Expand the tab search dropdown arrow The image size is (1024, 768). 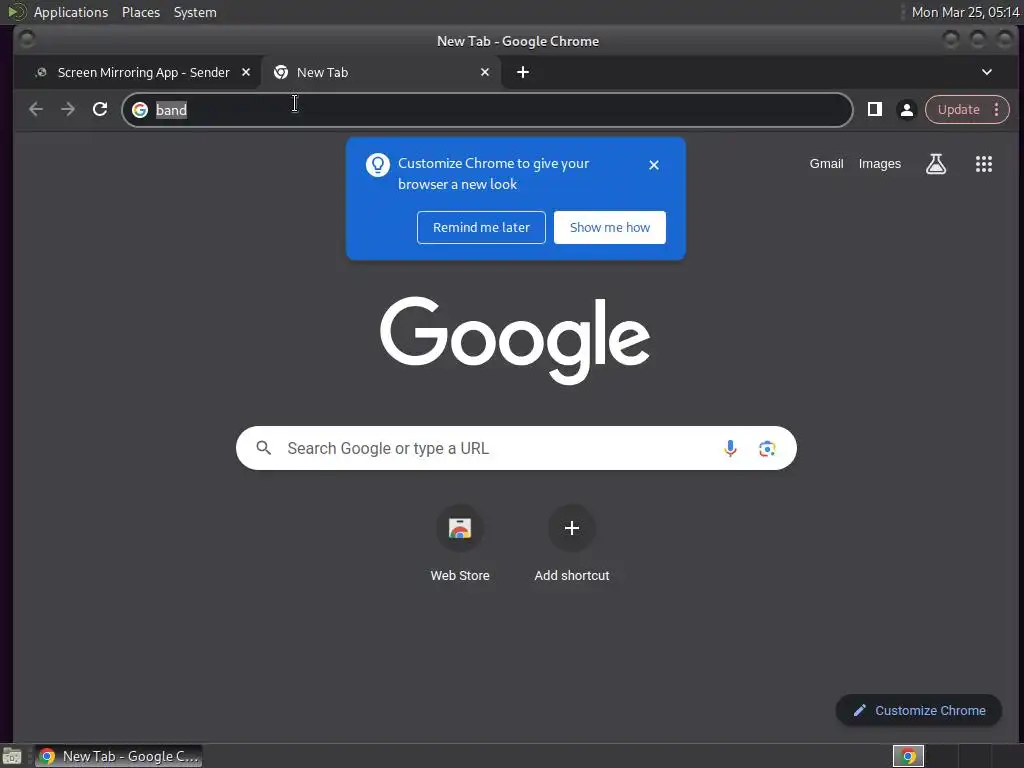(x=987, y=72)
